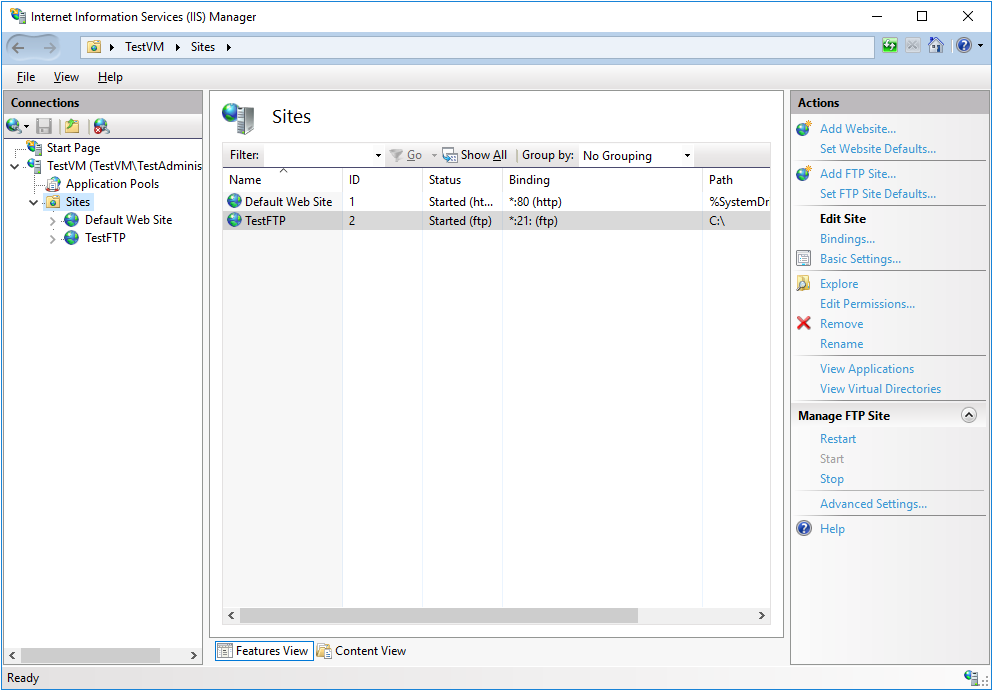Collapse the Sites tree node
993x691 pixels.
click(34, 203)
